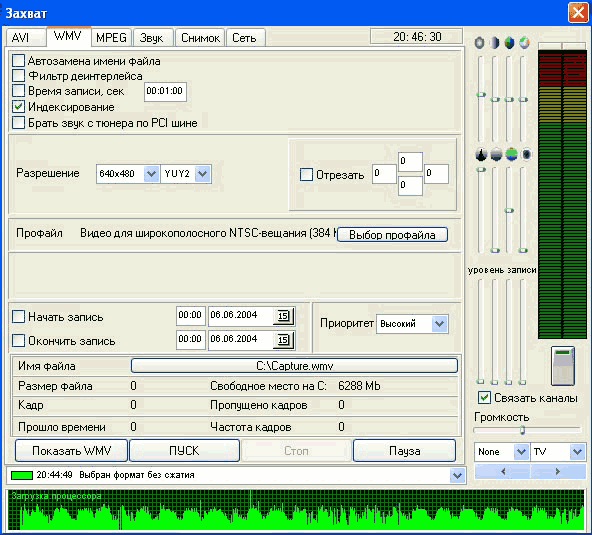Open the None audio source dropdown
Screen dimensions: 592x535
521,452
